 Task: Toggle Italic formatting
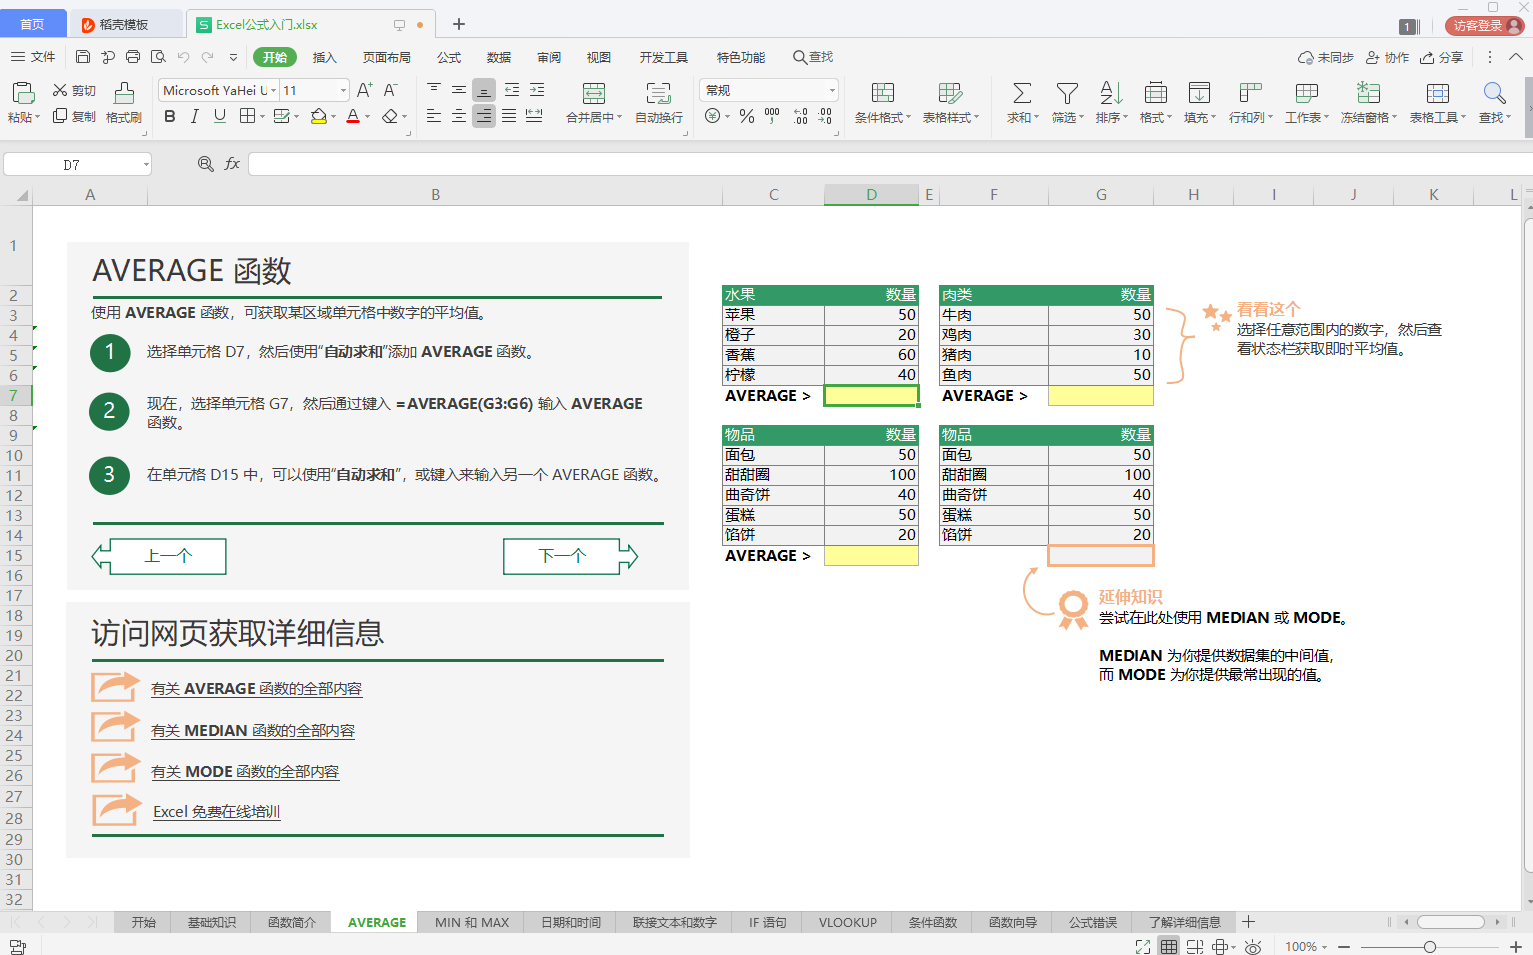[195, 116]
